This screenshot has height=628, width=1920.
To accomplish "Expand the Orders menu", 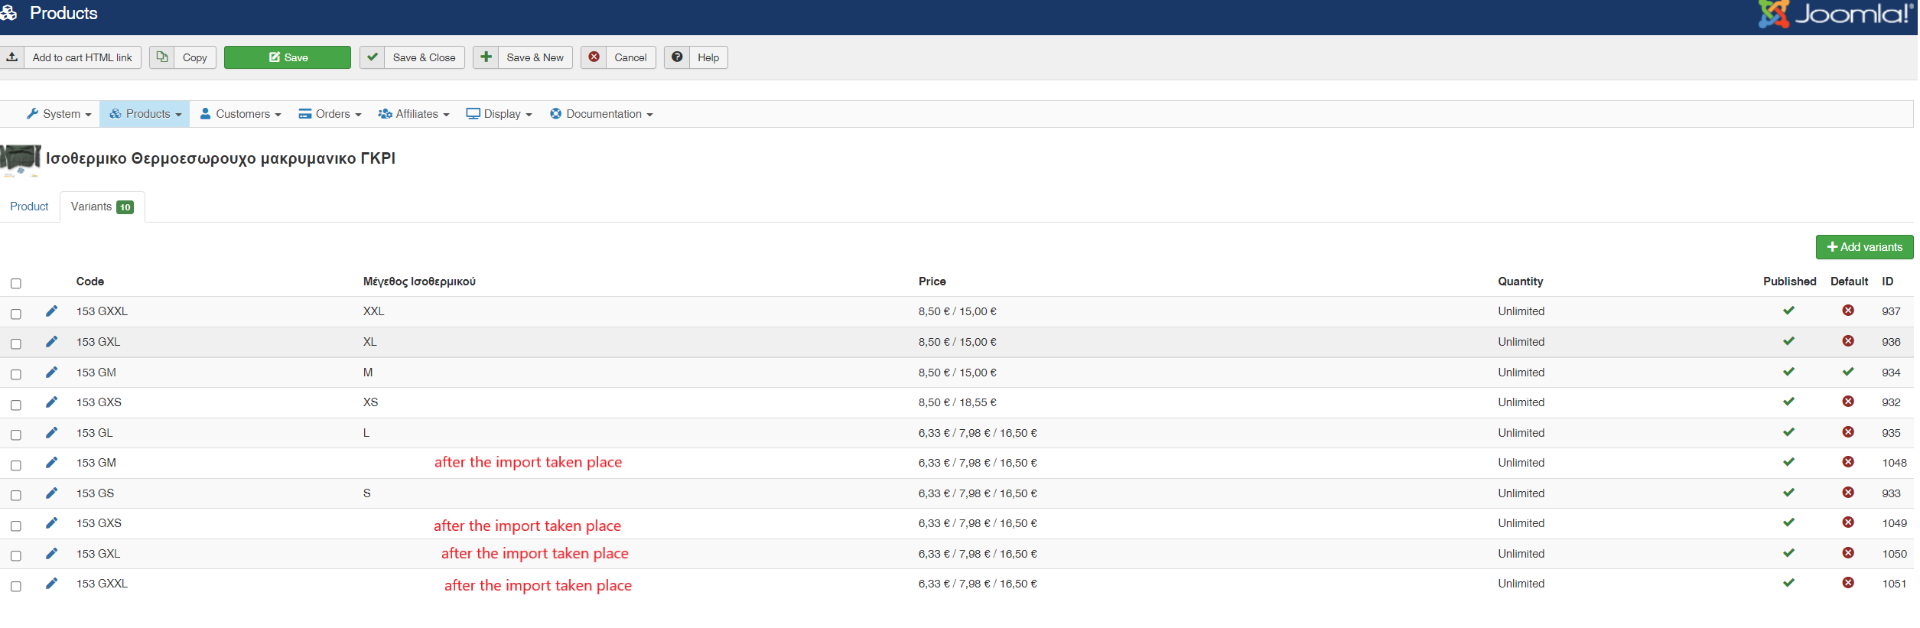I will pyautogui.click(x=330, y=114).
